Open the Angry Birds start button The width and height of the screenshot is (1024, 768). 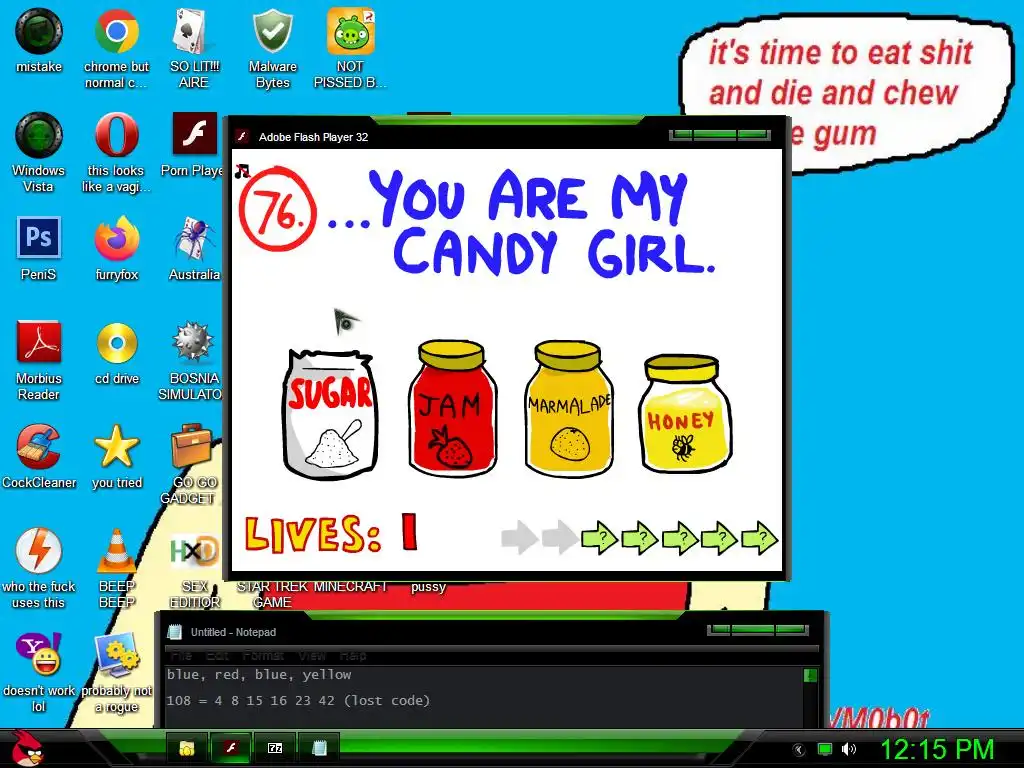(28, 748)
